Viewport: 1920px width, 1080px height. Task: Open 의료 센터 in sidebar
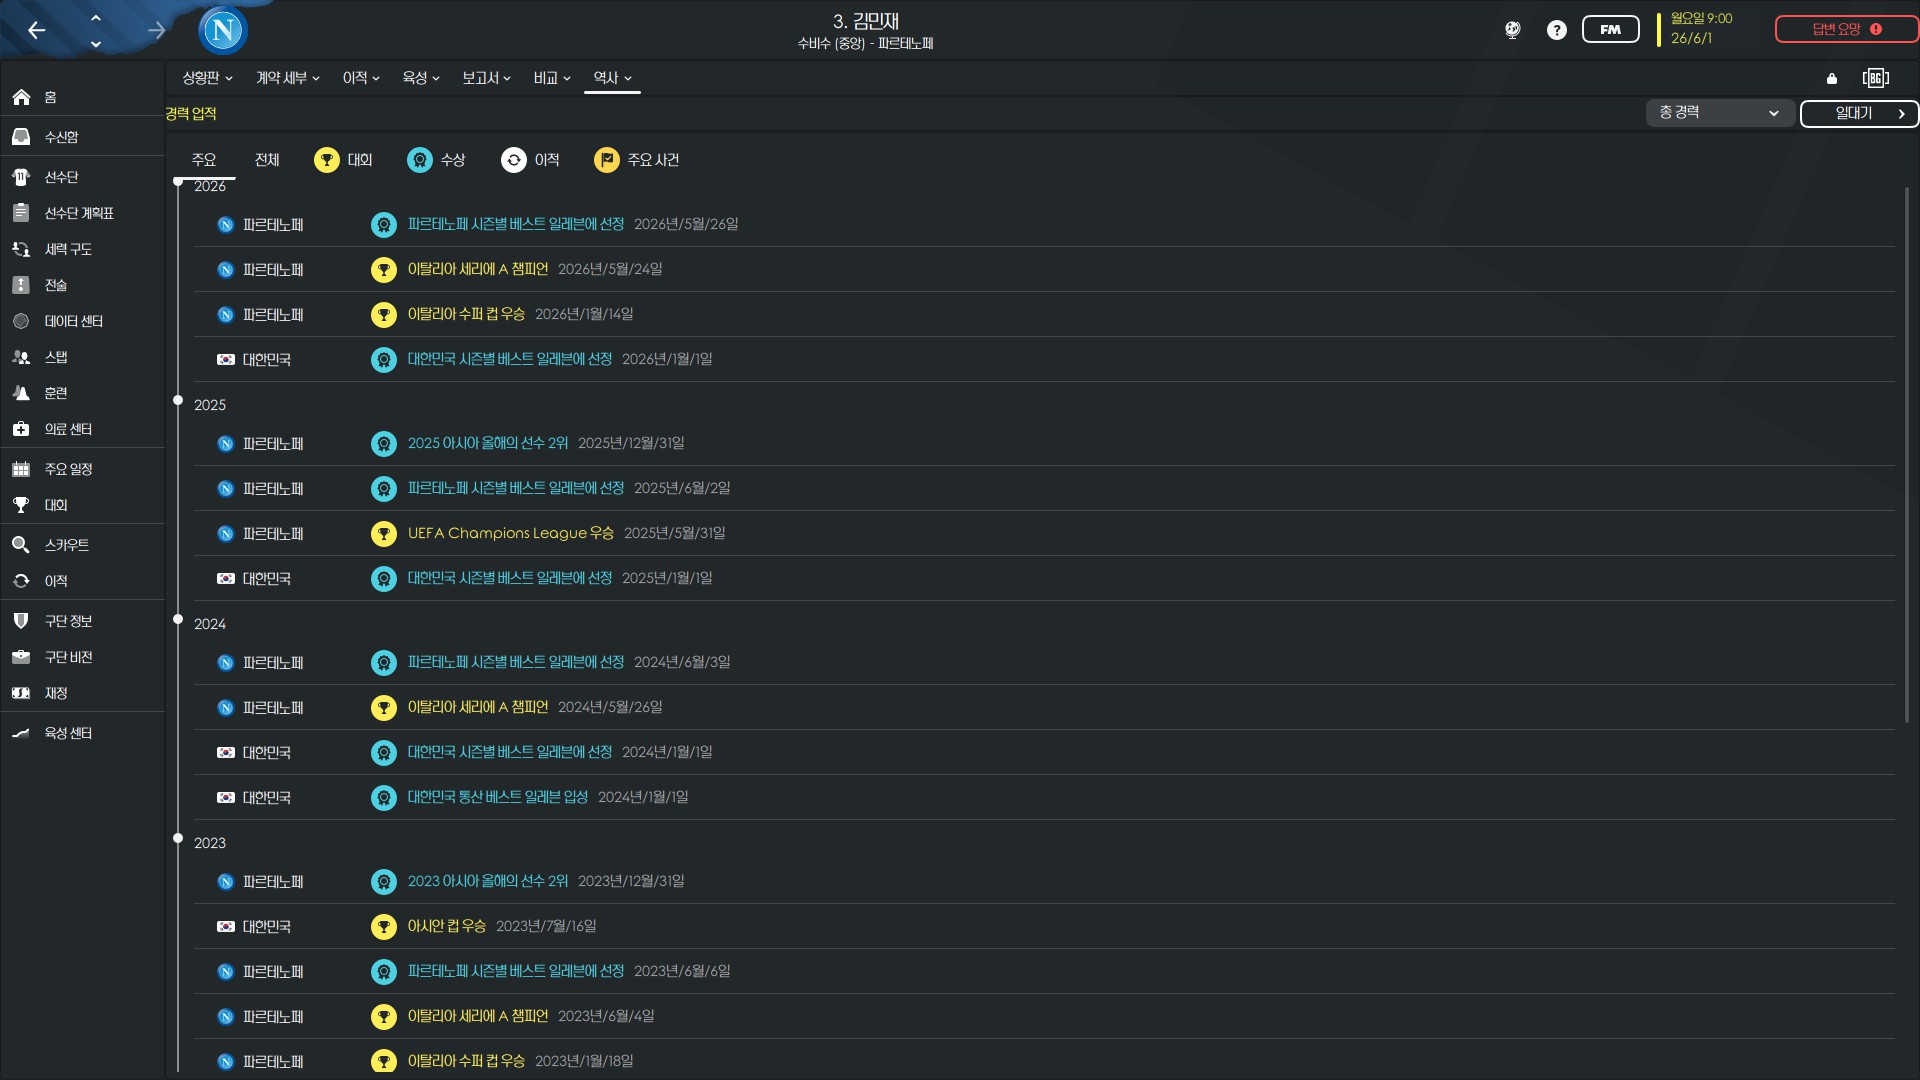[x=82, y=429]
